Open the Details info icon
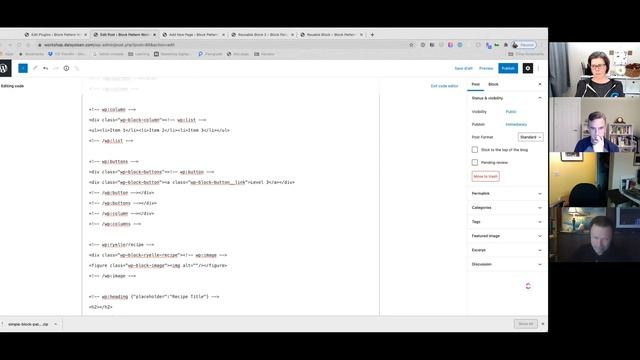 pyautogui.click(x=66, y=68)
